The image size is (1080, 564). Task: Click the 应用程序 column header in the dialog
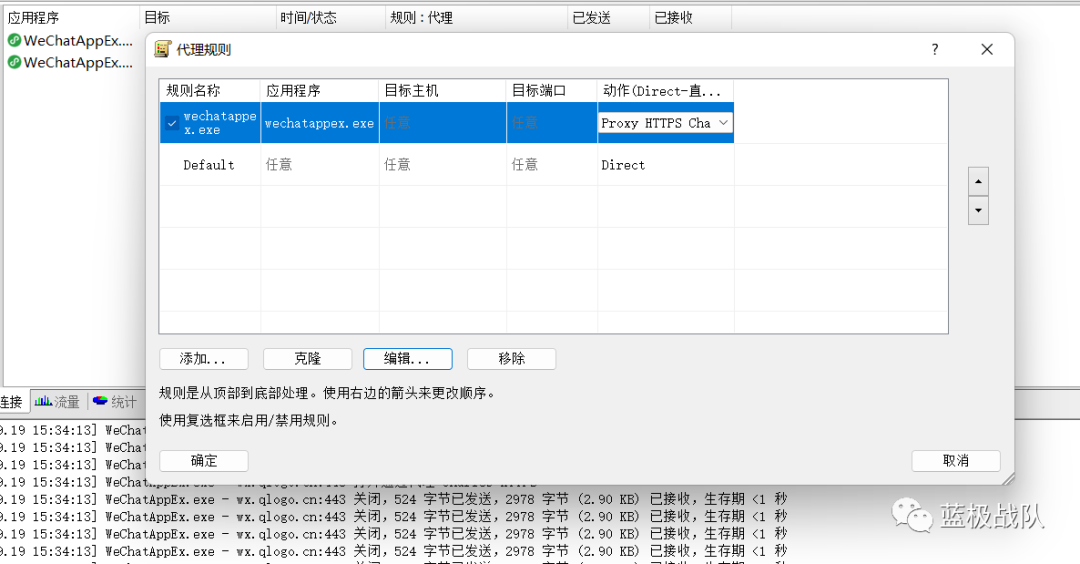(320, 91)
